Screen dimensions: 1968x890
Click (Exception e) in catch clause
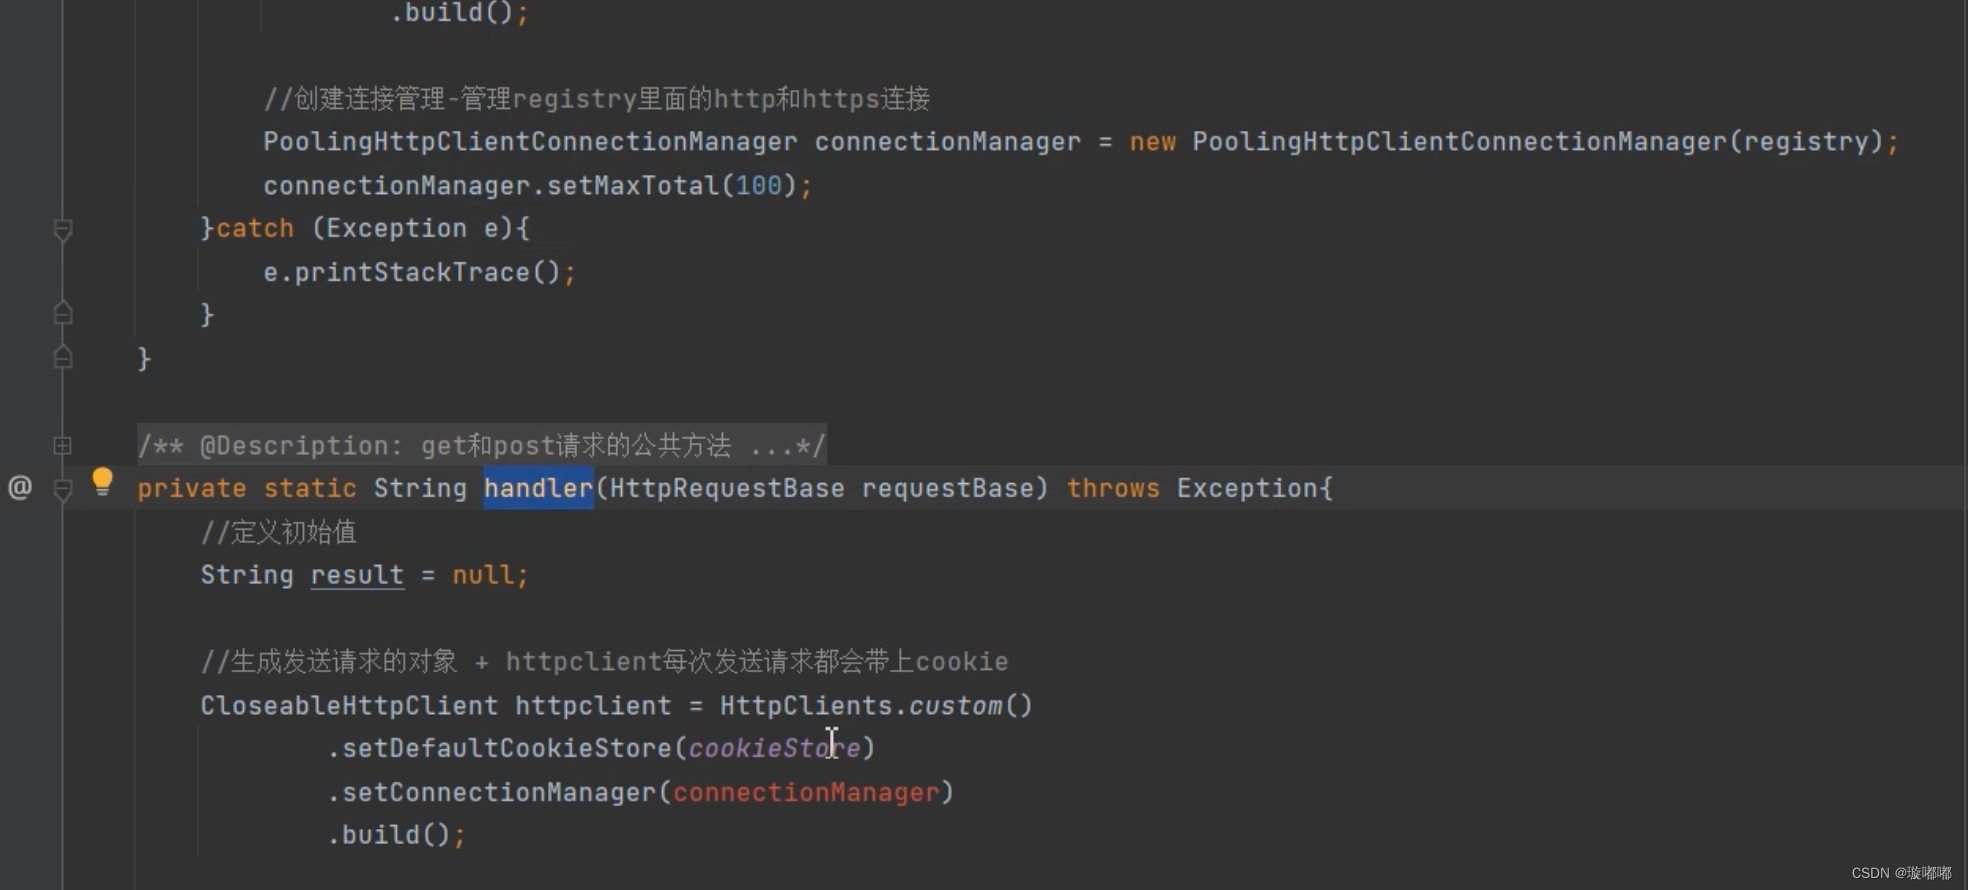coord(412,229)
